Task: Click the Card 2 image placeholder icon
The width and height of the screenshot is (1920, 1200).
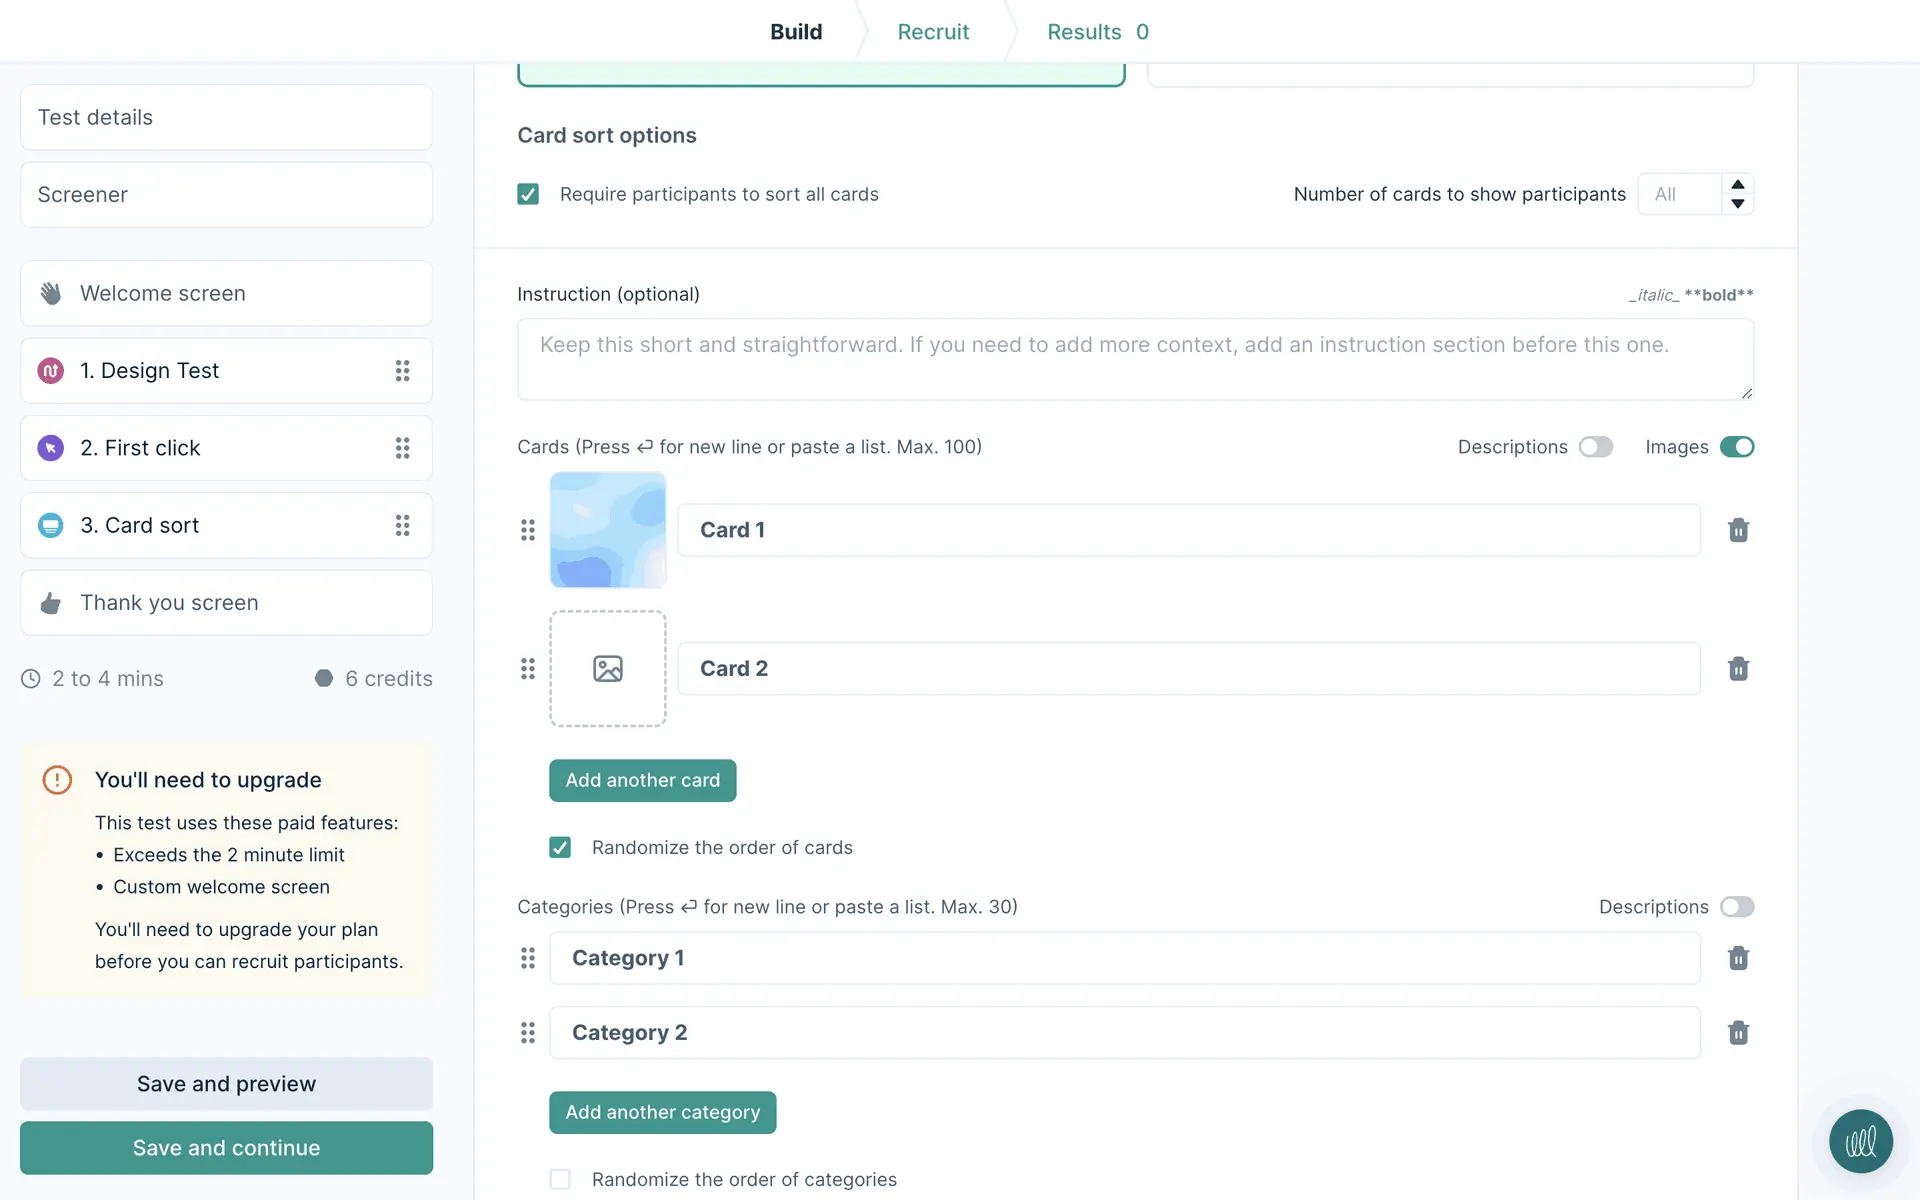Action: coord(607,668)
